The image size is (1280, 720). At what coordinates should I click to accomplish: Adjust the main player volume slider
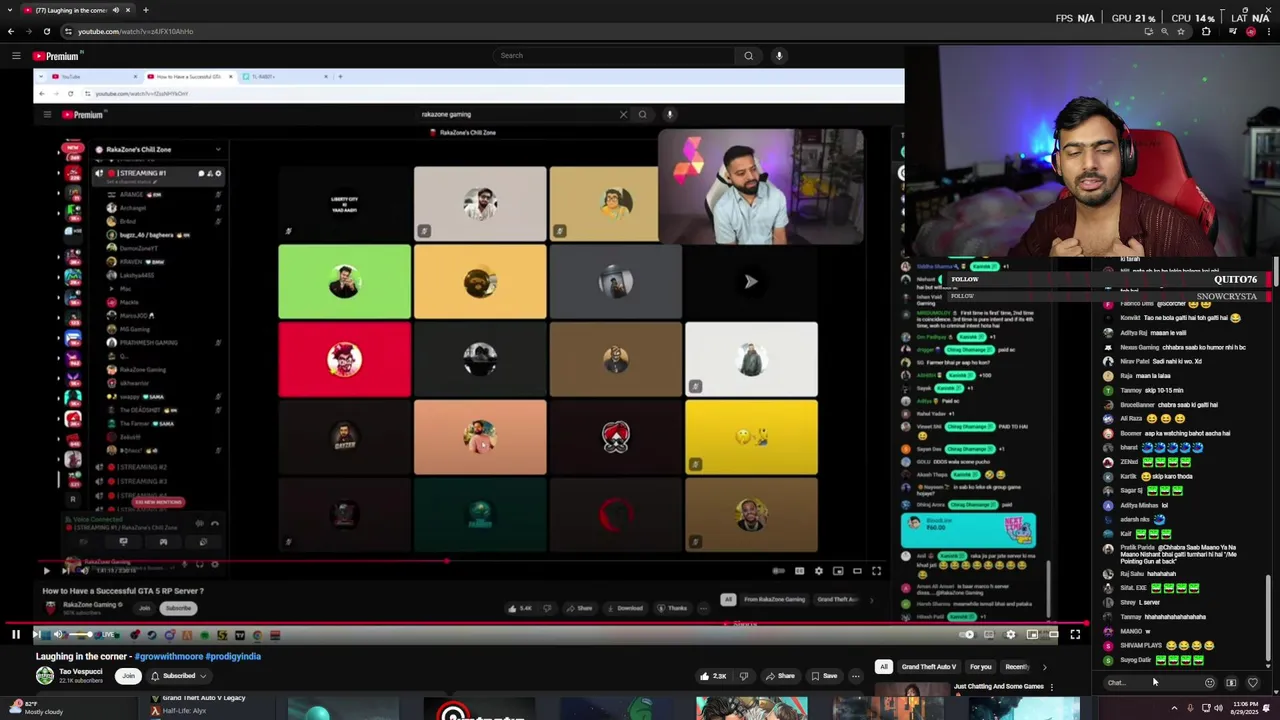click(80, 634)
